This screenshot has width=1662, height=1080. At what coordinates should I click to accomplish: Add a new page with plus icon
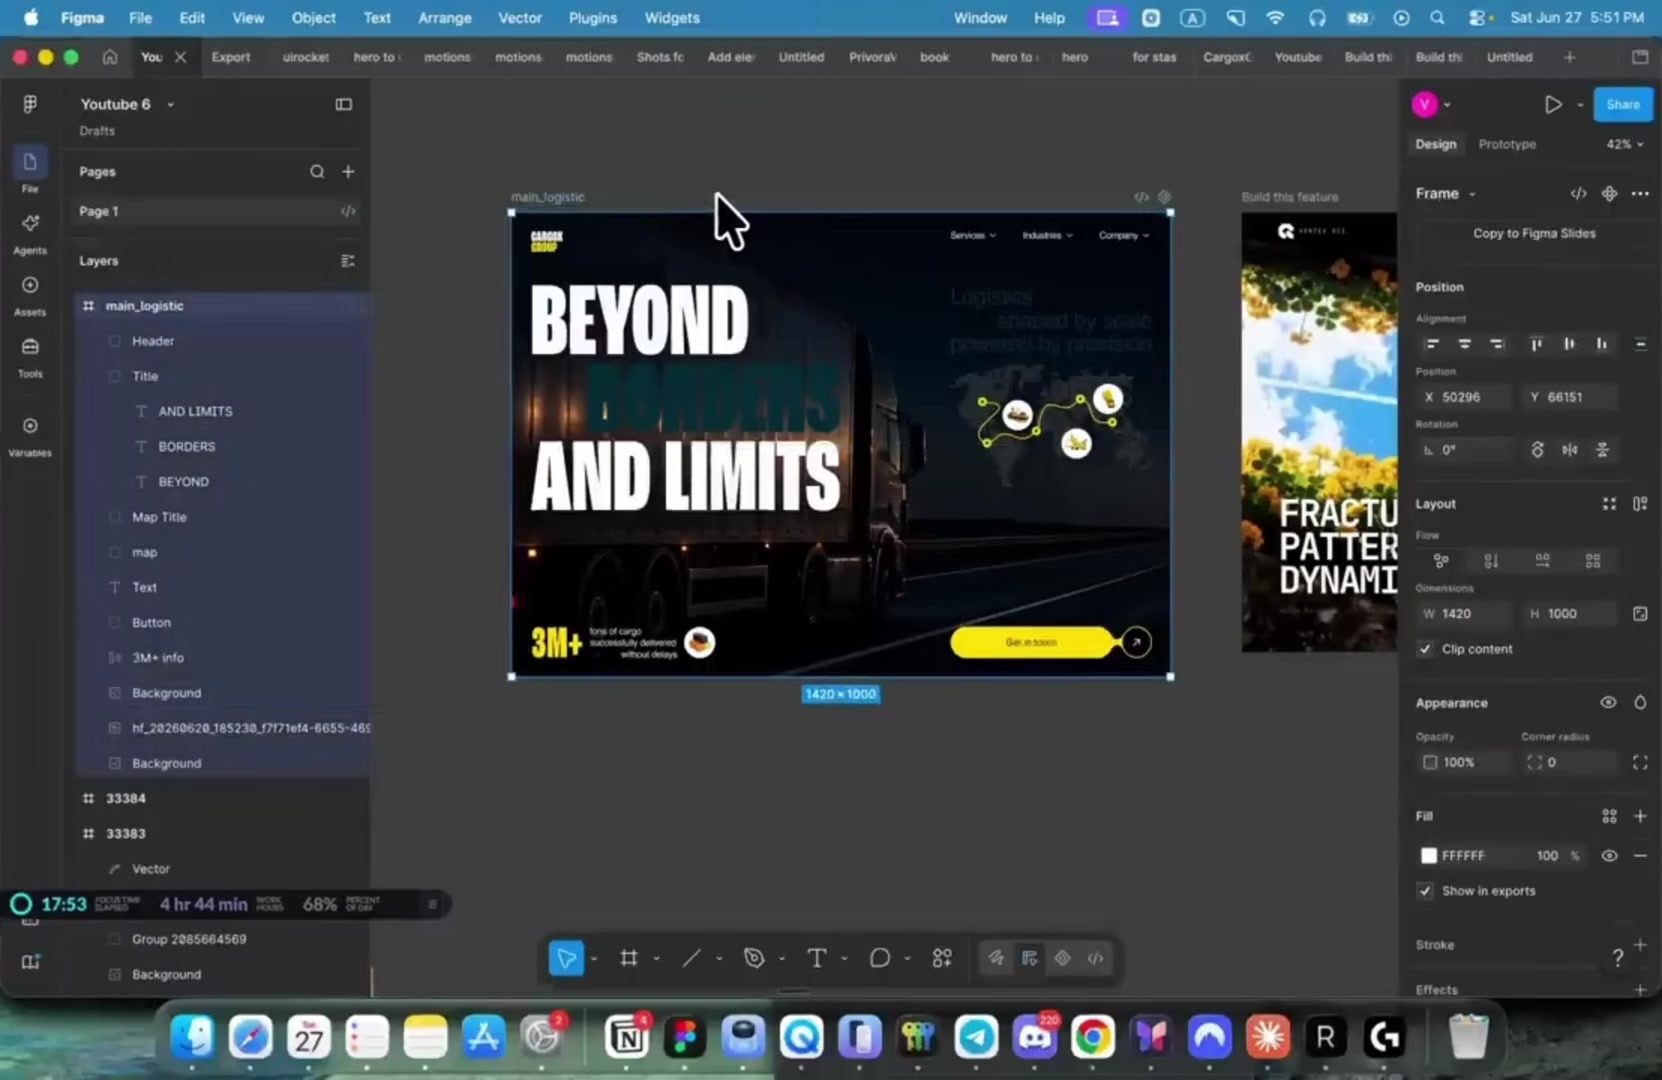[x=348, y=172]
